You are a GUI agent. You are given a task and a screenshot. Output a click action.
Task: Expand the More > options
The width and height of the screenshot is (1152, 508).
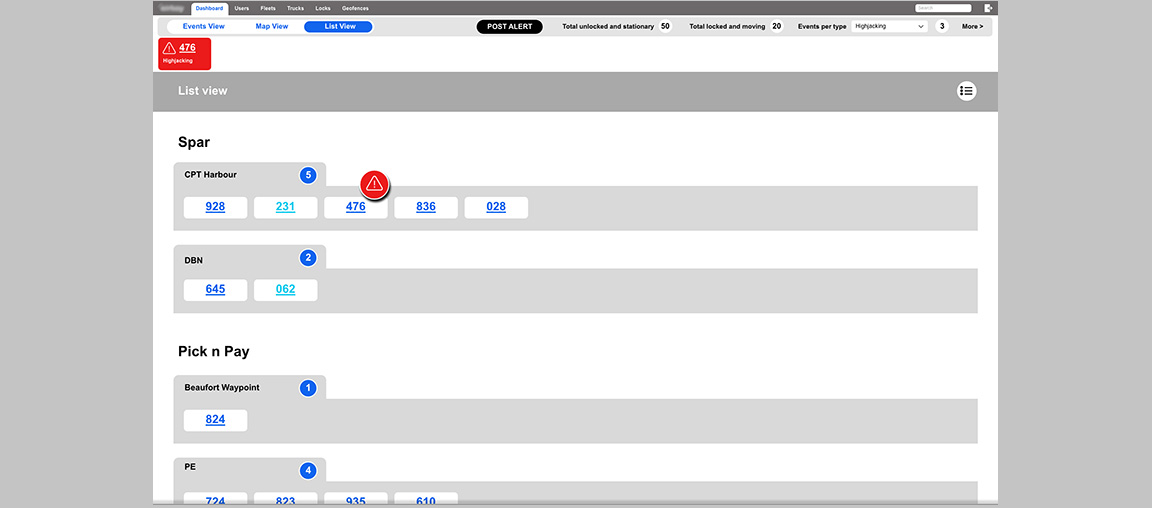972,27
